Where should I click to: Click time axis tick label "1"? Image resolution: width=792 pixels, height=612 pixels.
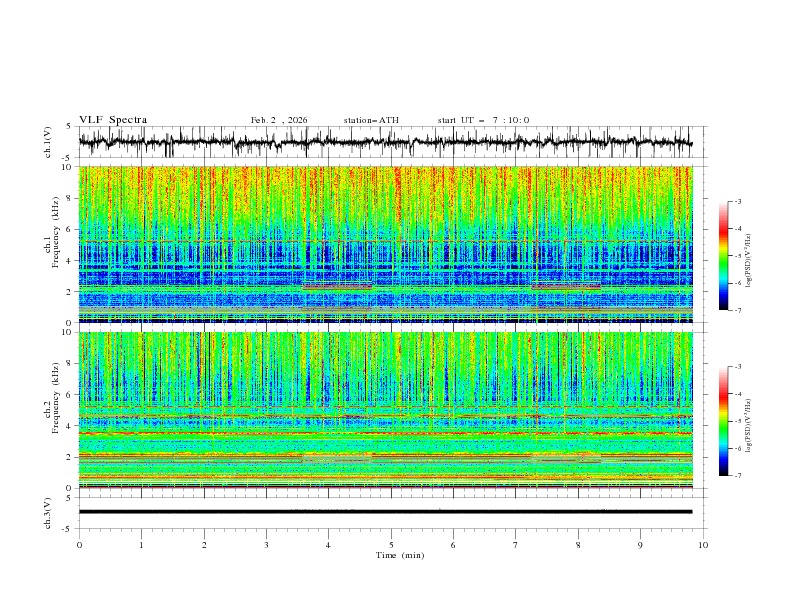141,545
